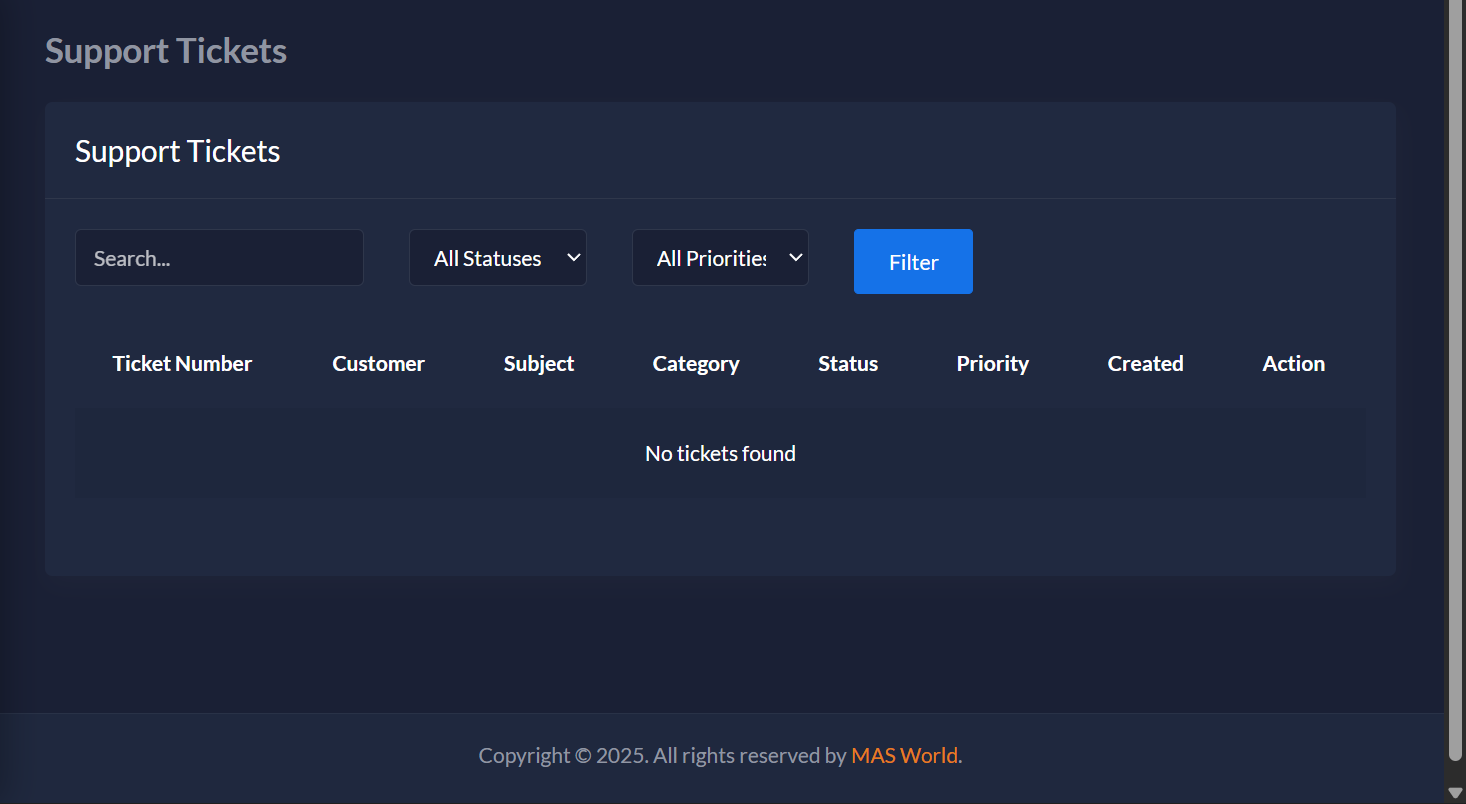Click the Search input field

tap(219, 257)
